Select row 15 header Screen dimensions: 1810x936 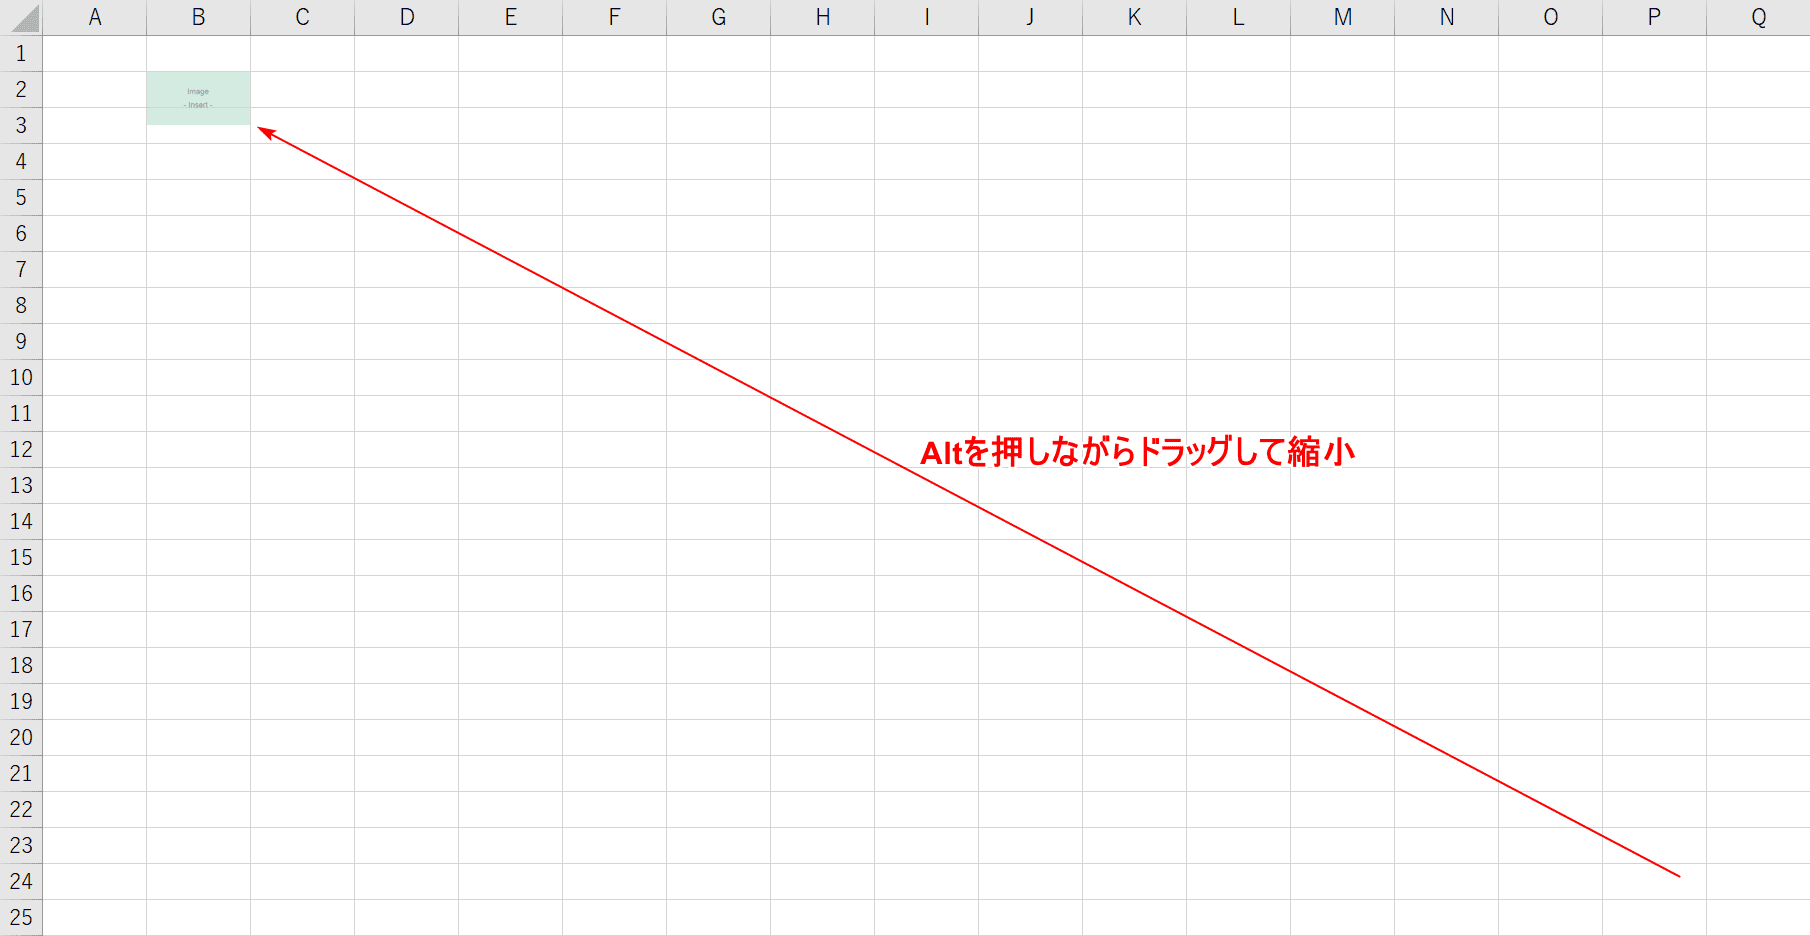point(21,558)
